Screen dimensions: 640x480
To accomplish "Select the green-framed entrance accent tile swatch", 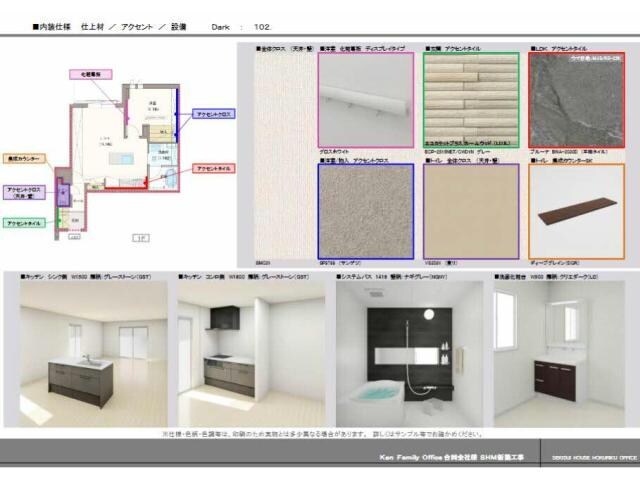I will [470, 100].
